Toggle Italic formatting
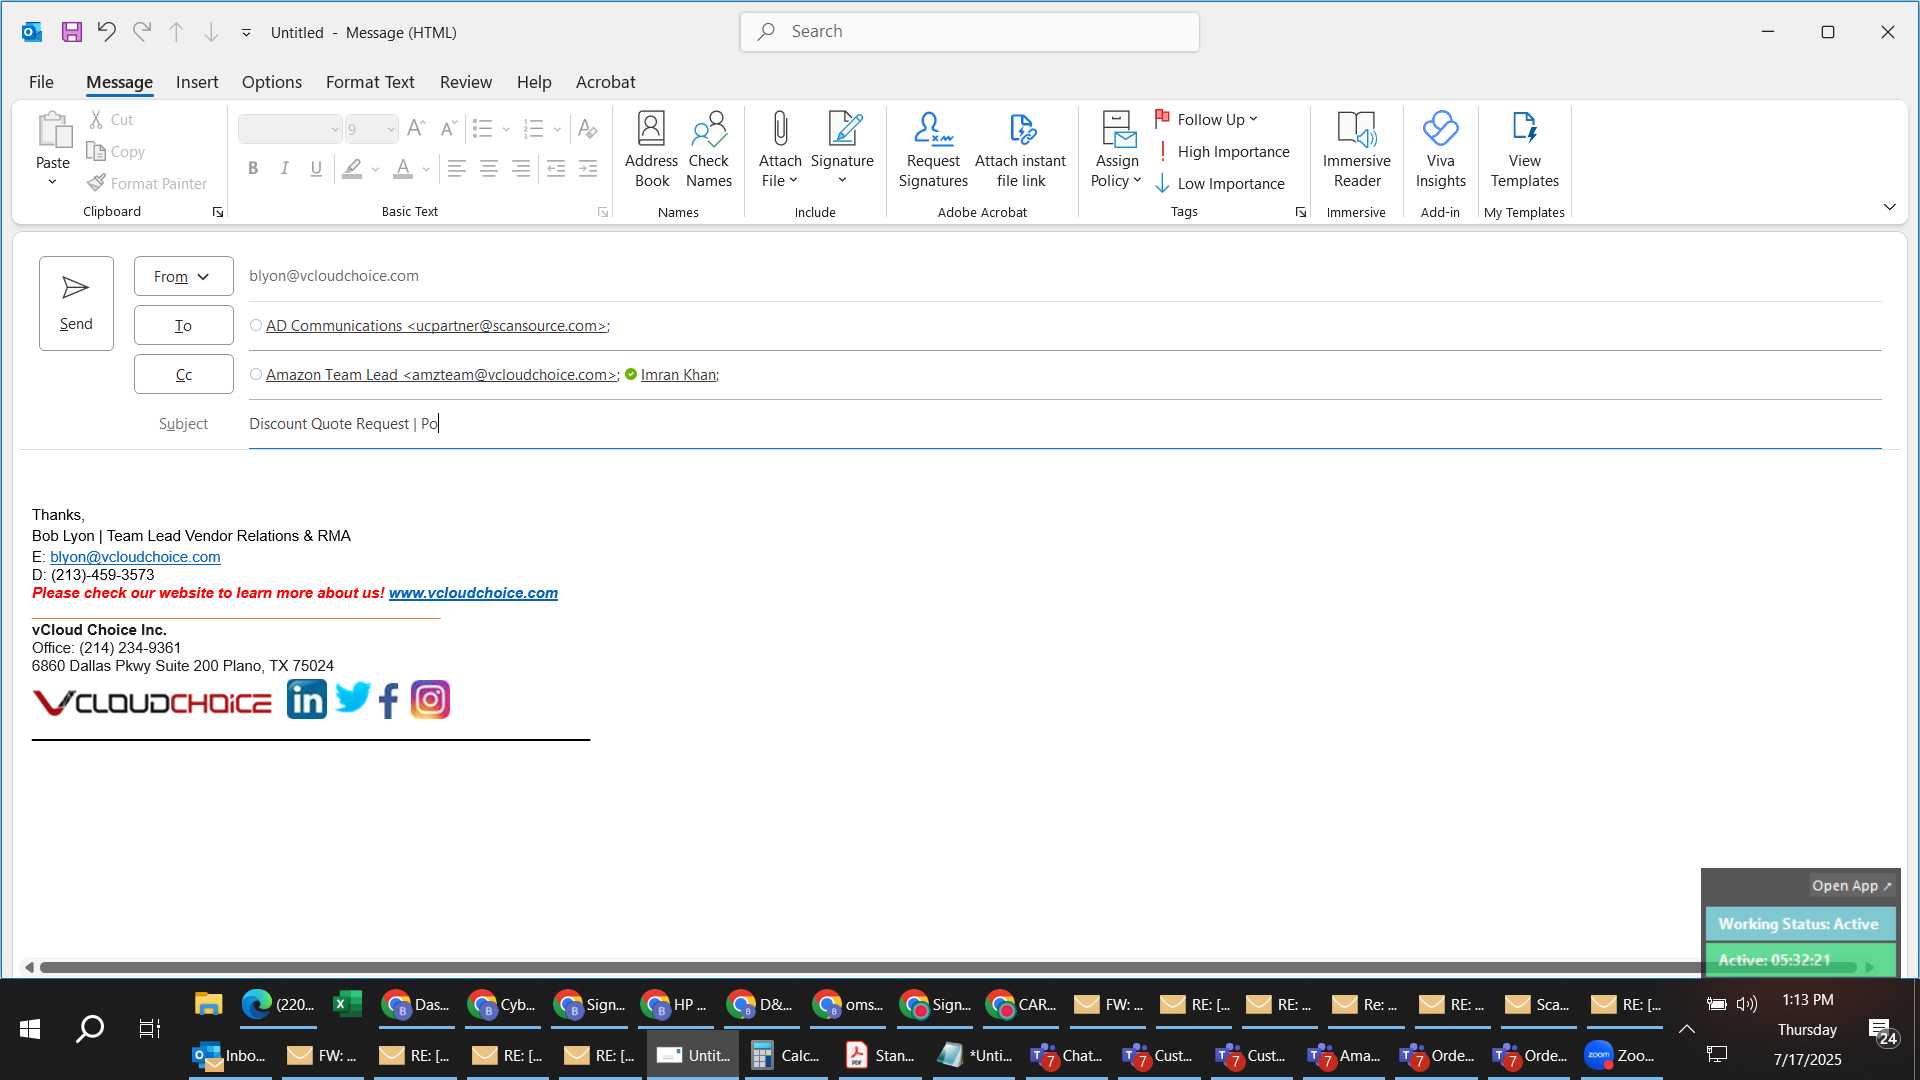 (x=285, y=168)
